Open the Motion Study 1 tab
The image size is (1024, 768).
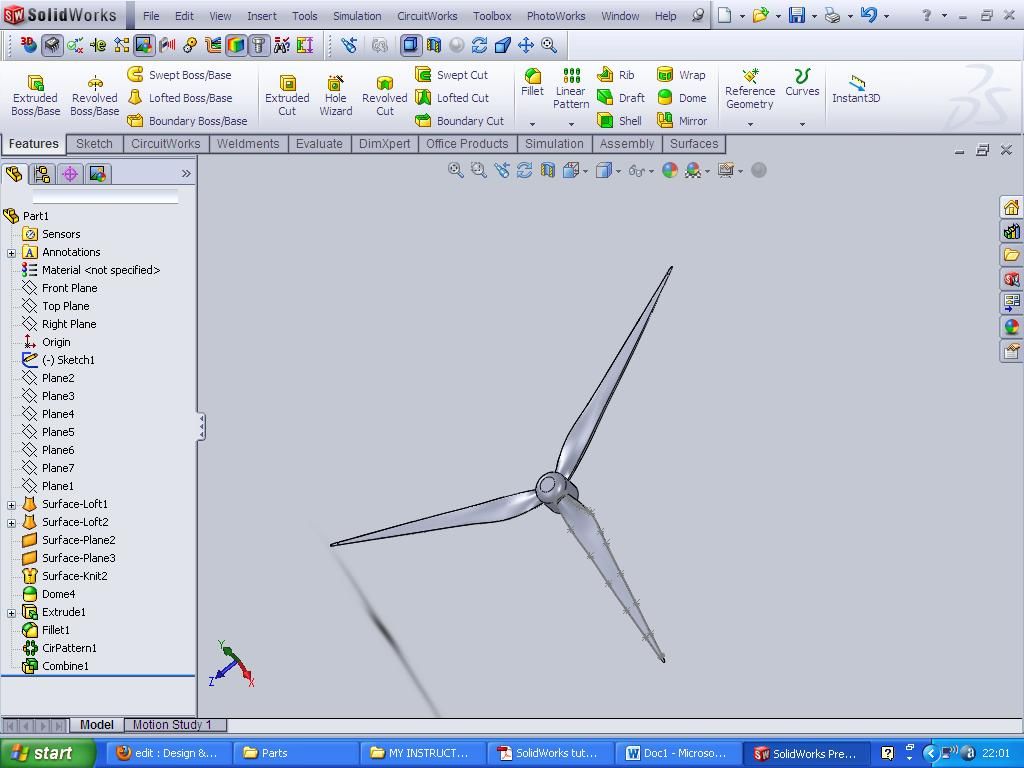click(171, 725)
